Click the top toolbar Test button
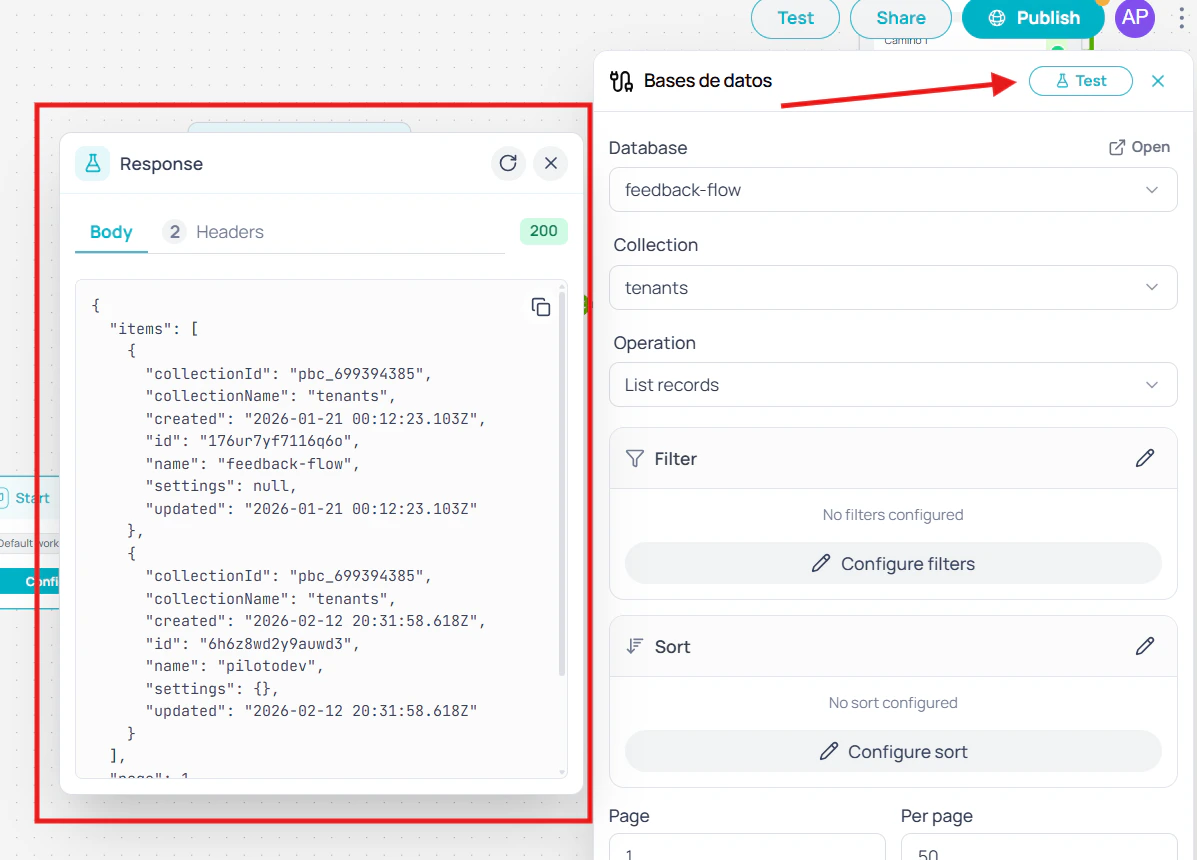 point(795,18)
